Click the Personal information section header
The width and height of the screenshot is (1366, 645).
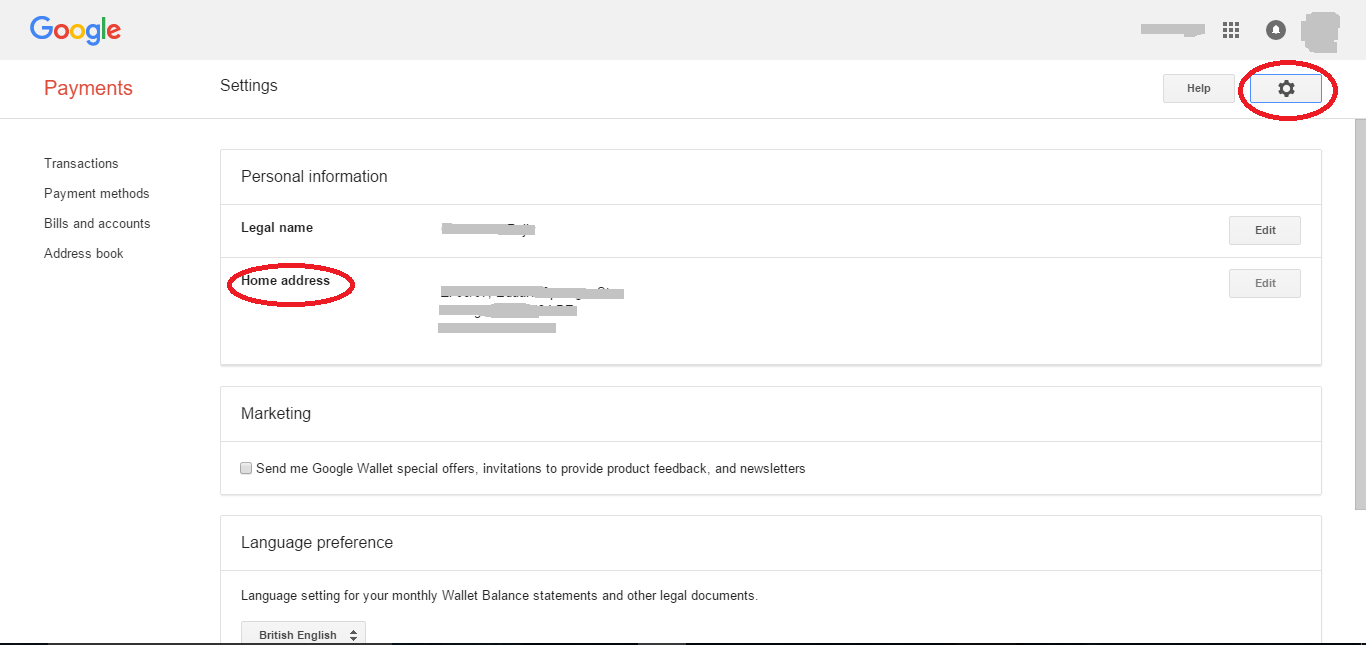[x=314, y=177]
